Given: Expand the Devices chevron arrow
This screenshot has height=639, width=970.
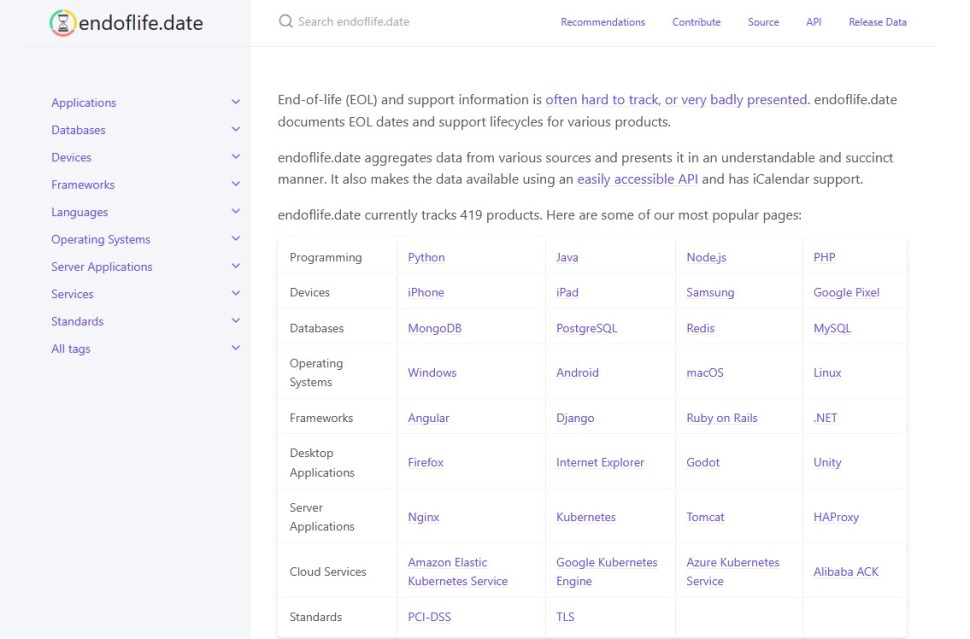Looking at the screenshot, I should (x=236, y=157).
